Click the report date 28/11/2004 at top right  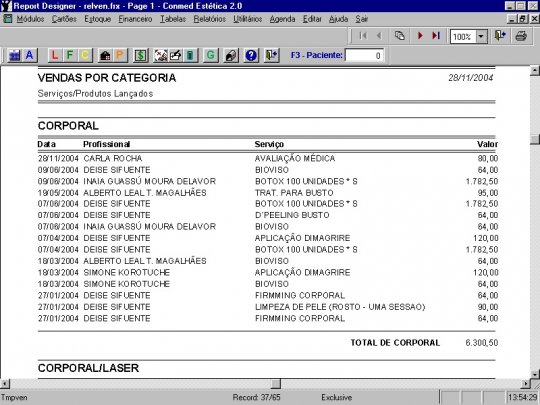(471, 78)
